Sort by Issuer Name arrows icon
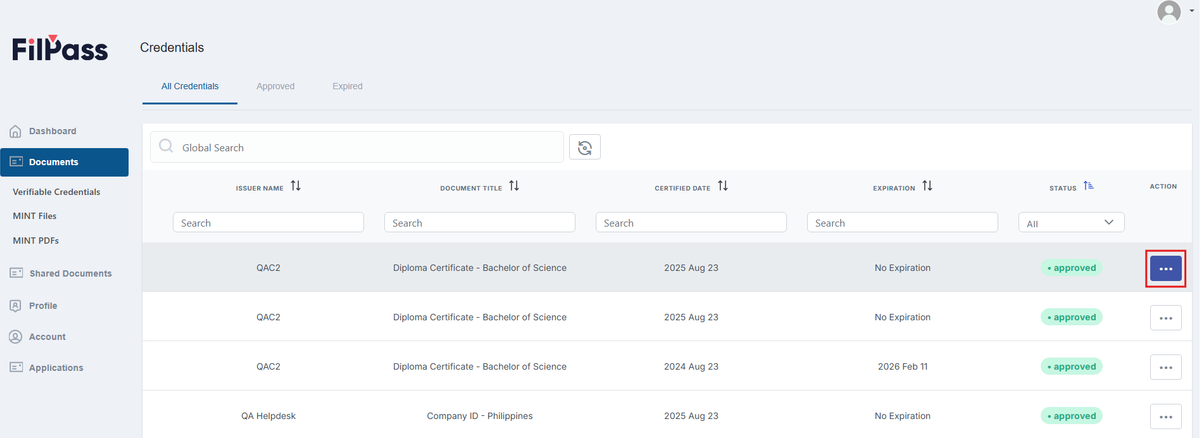 (x=296, y=186)
